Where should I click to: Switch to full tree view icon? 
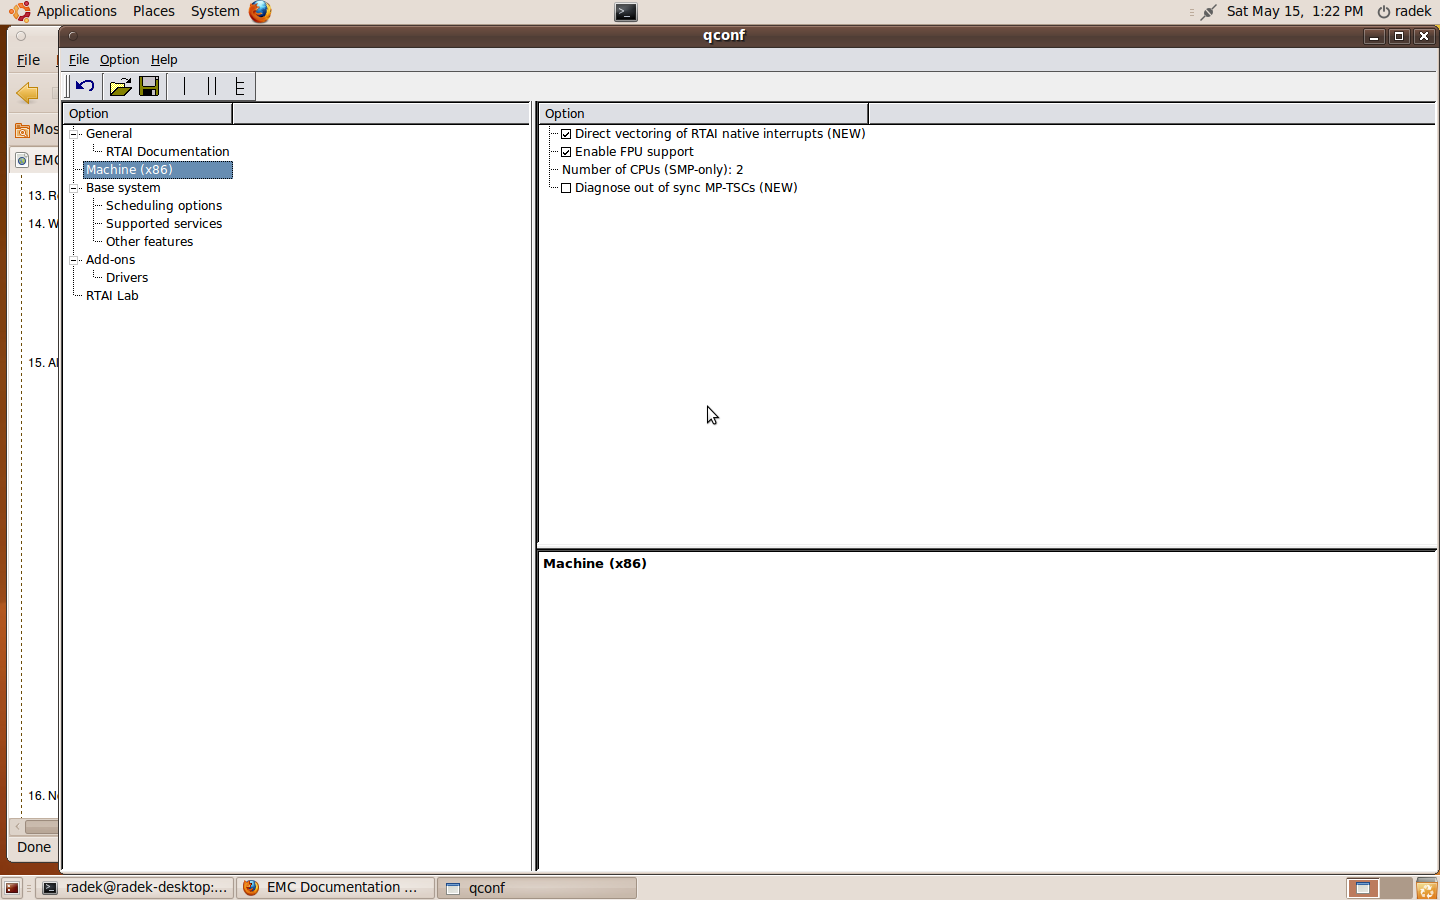click(239, 87)
